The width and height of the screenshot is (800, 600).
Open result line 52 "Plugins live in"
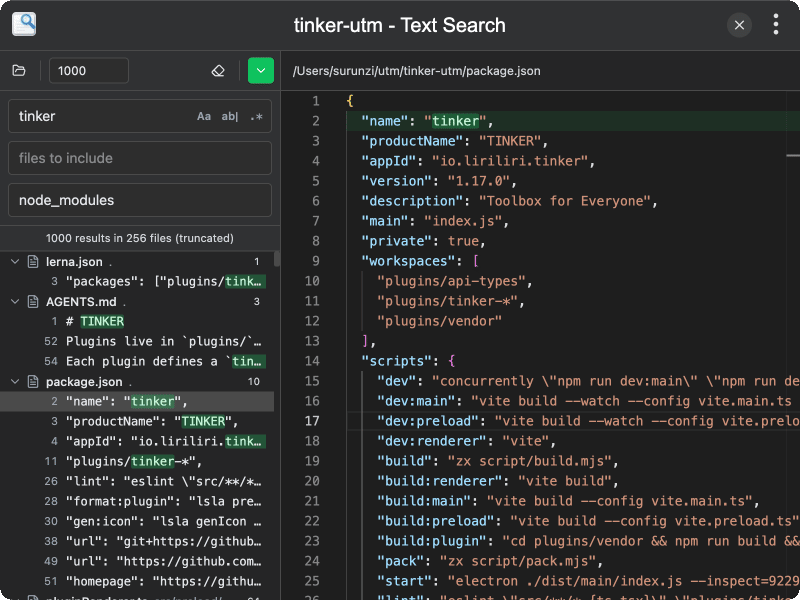point(137,341)
